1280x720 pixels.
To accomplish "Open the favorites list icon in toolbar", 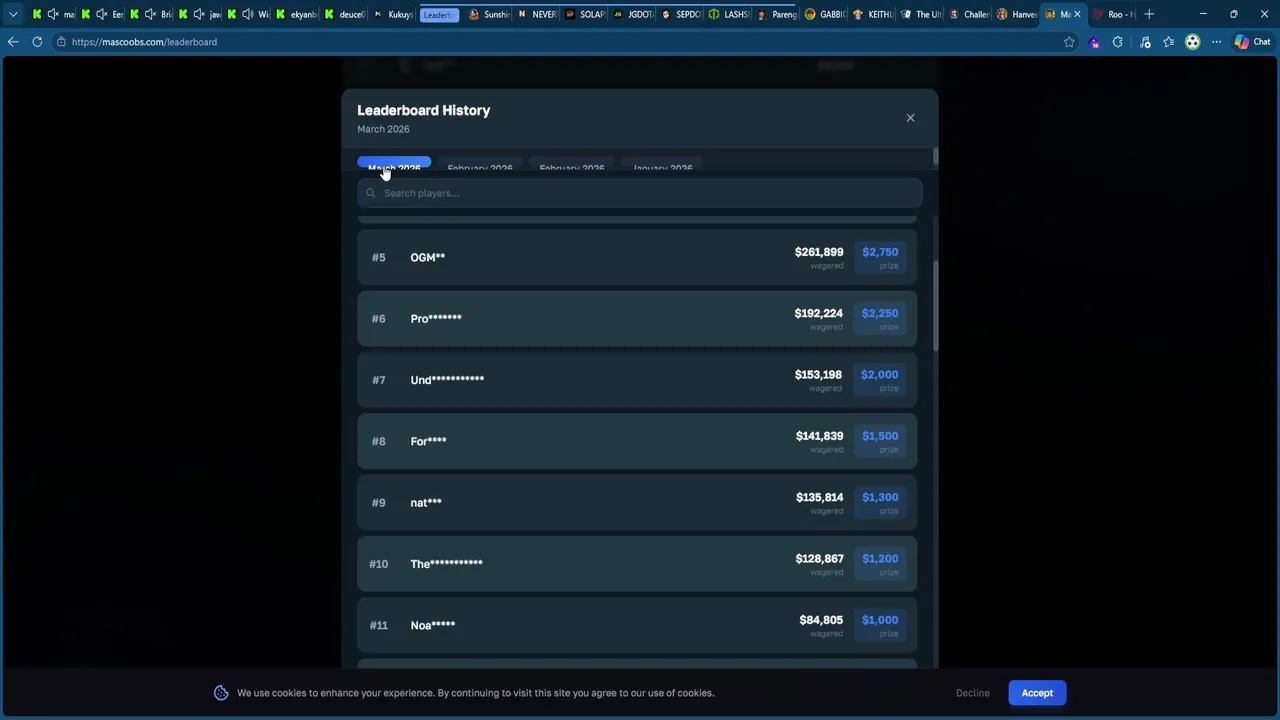I will click(1168, 42).
